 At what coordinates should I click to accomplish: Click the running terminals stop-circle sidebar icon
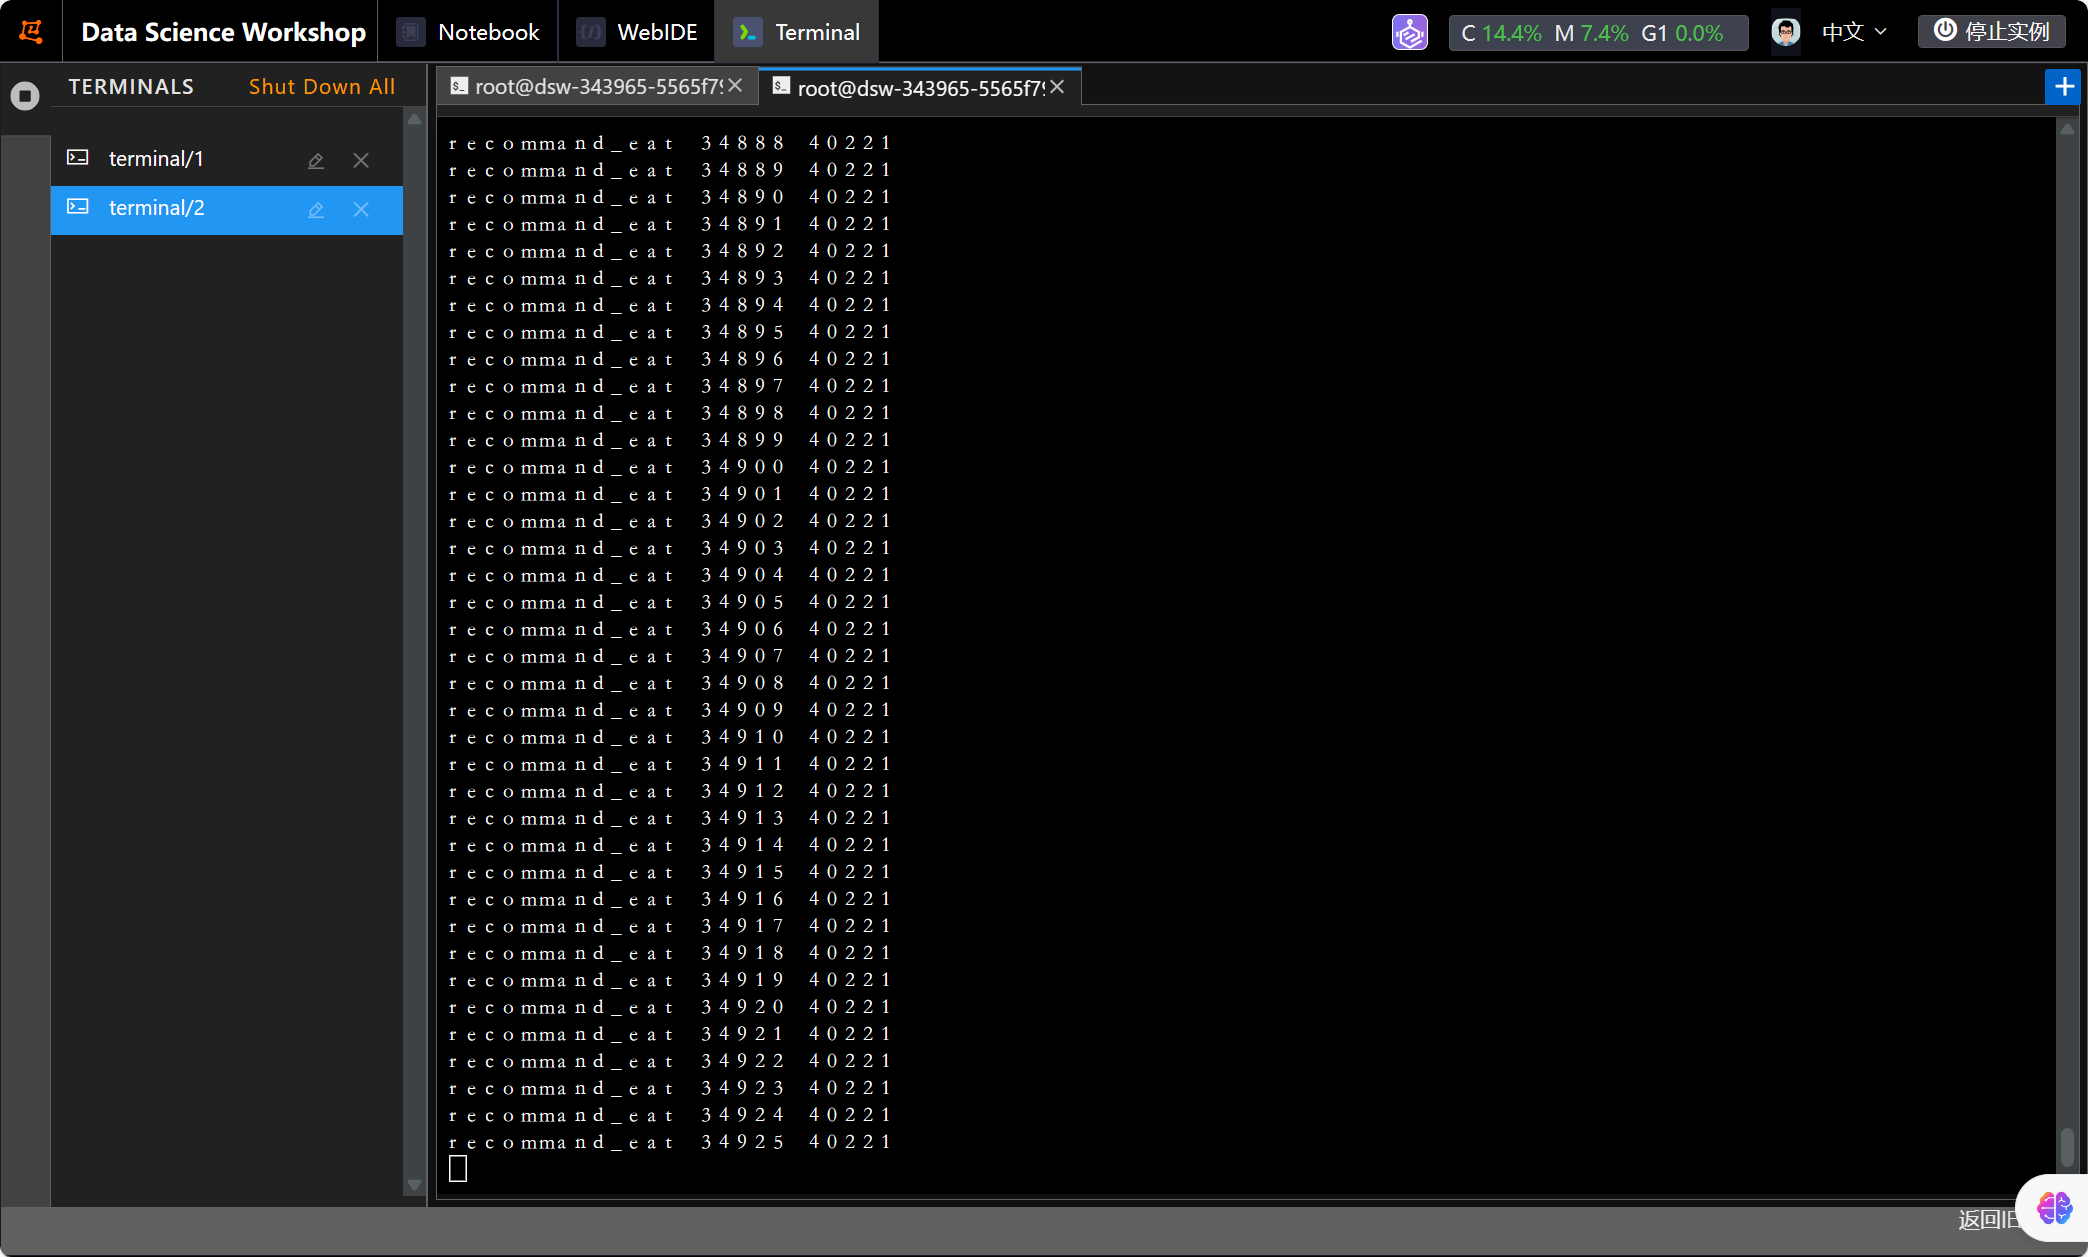(x=25, y=96)
